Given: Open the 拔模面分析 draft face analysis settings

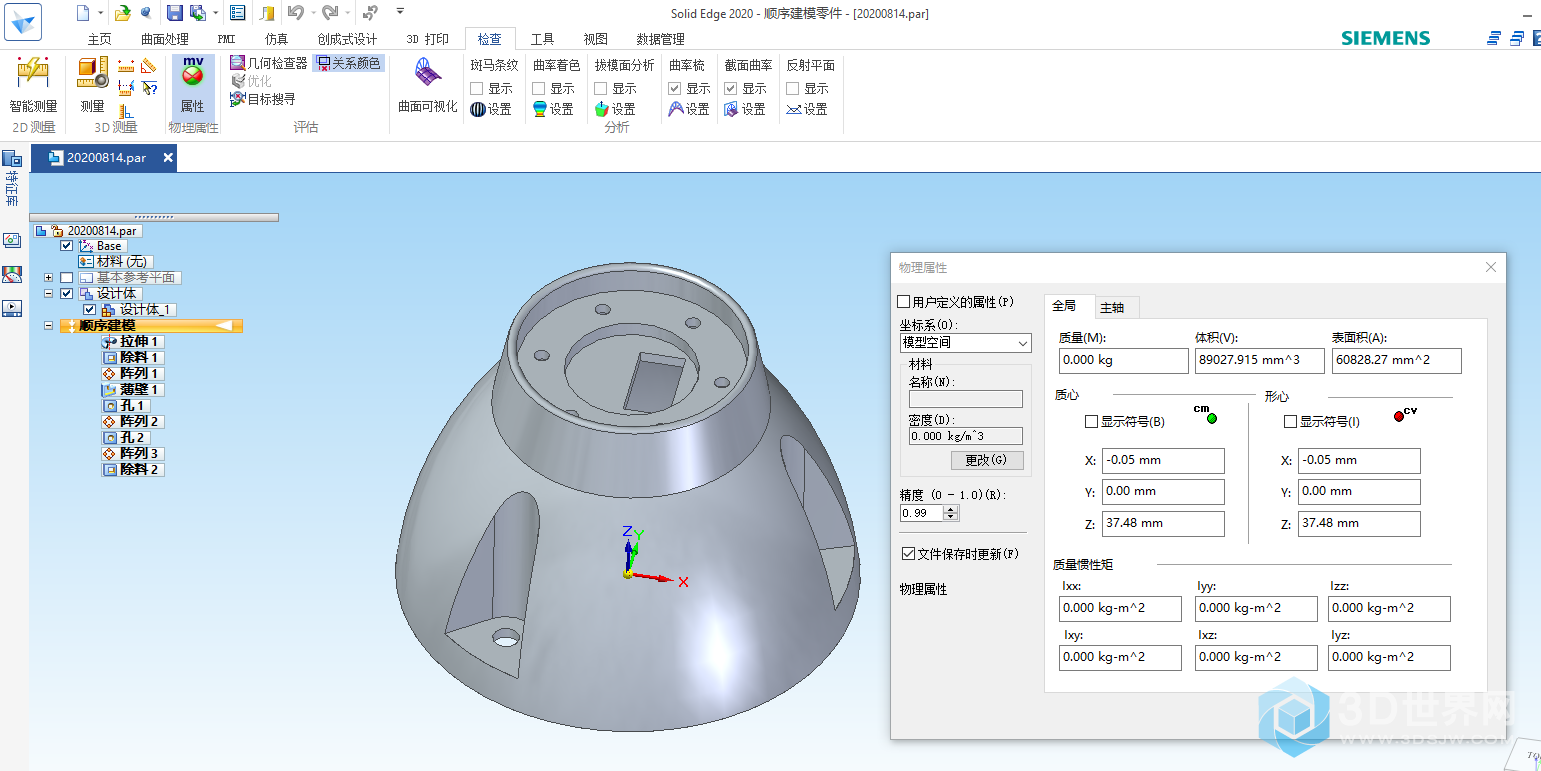Looking at the screenshot, I should tap(615, 109).
